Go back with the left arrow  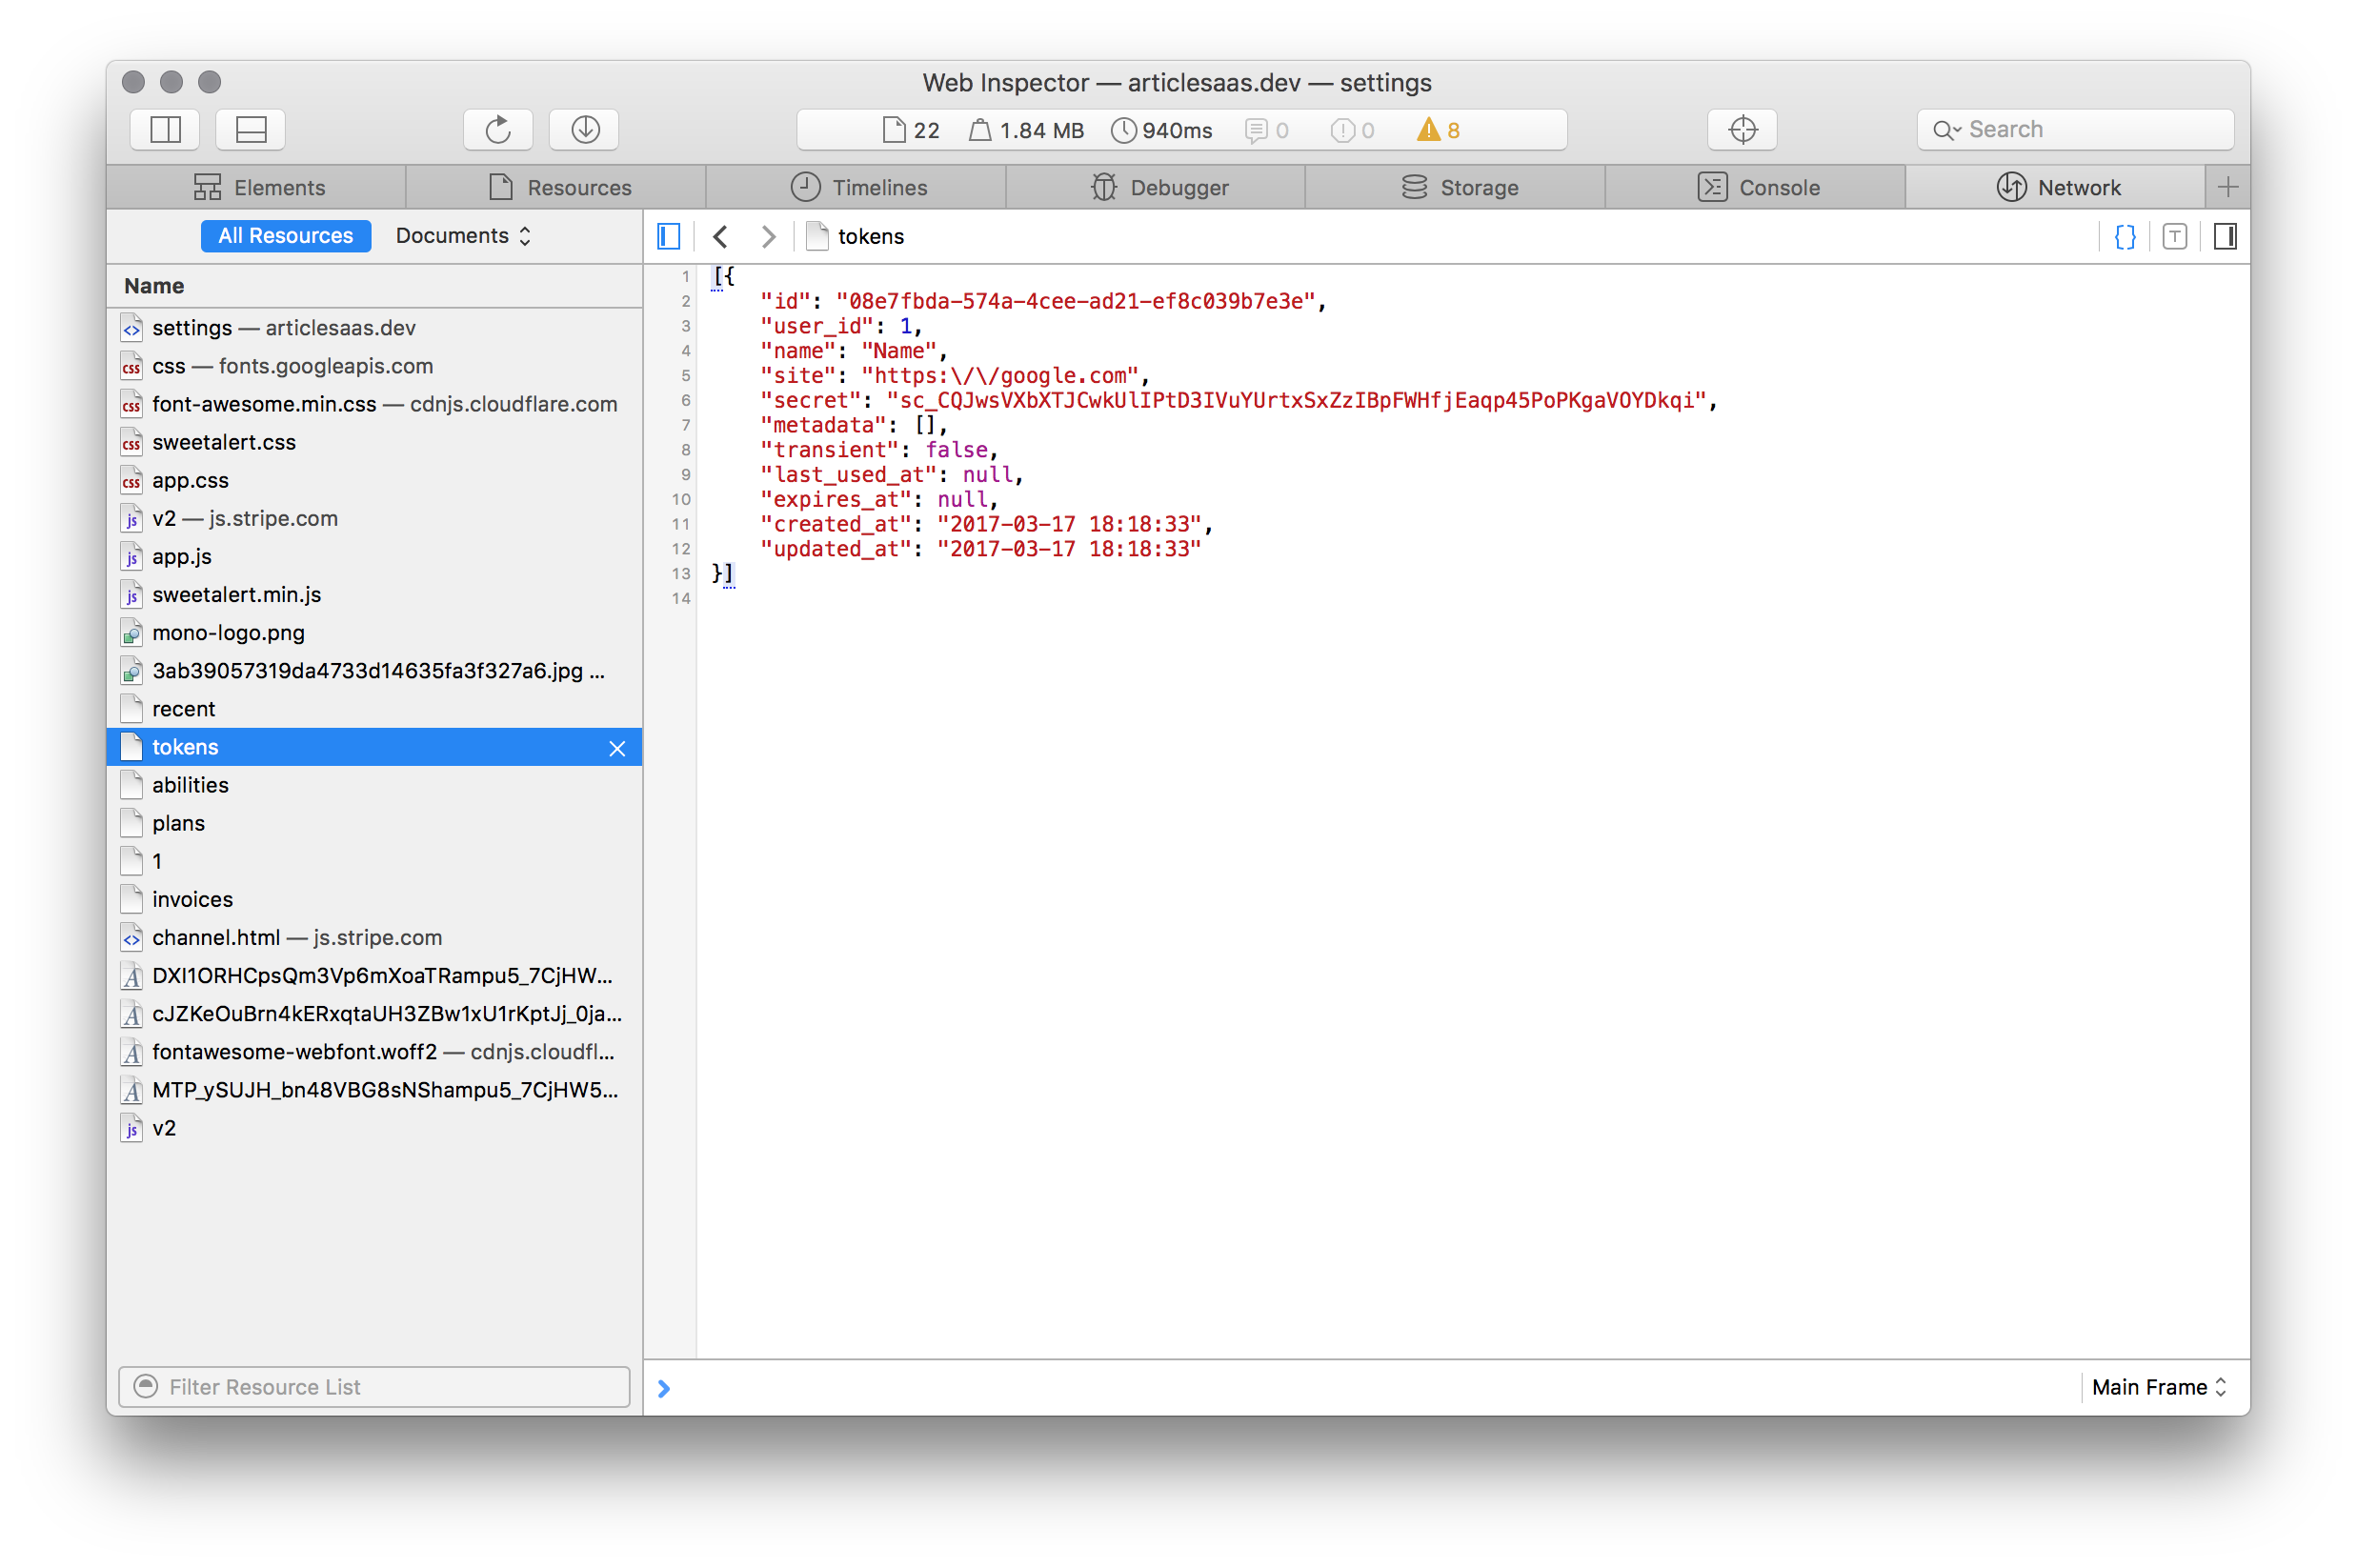tap(720, 237)
